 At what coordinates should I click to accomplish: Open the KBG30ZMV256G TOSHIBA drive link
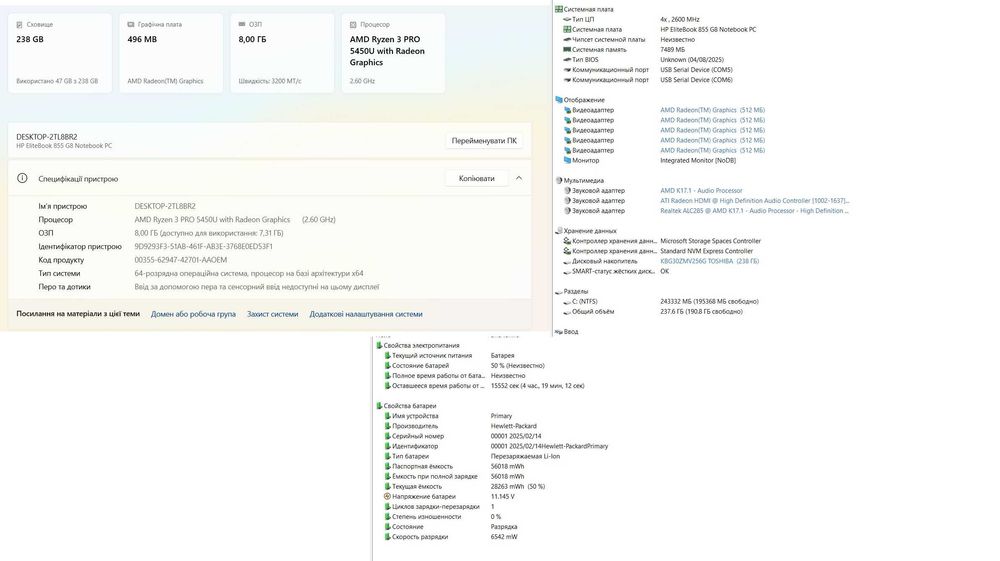click(709, 261)
